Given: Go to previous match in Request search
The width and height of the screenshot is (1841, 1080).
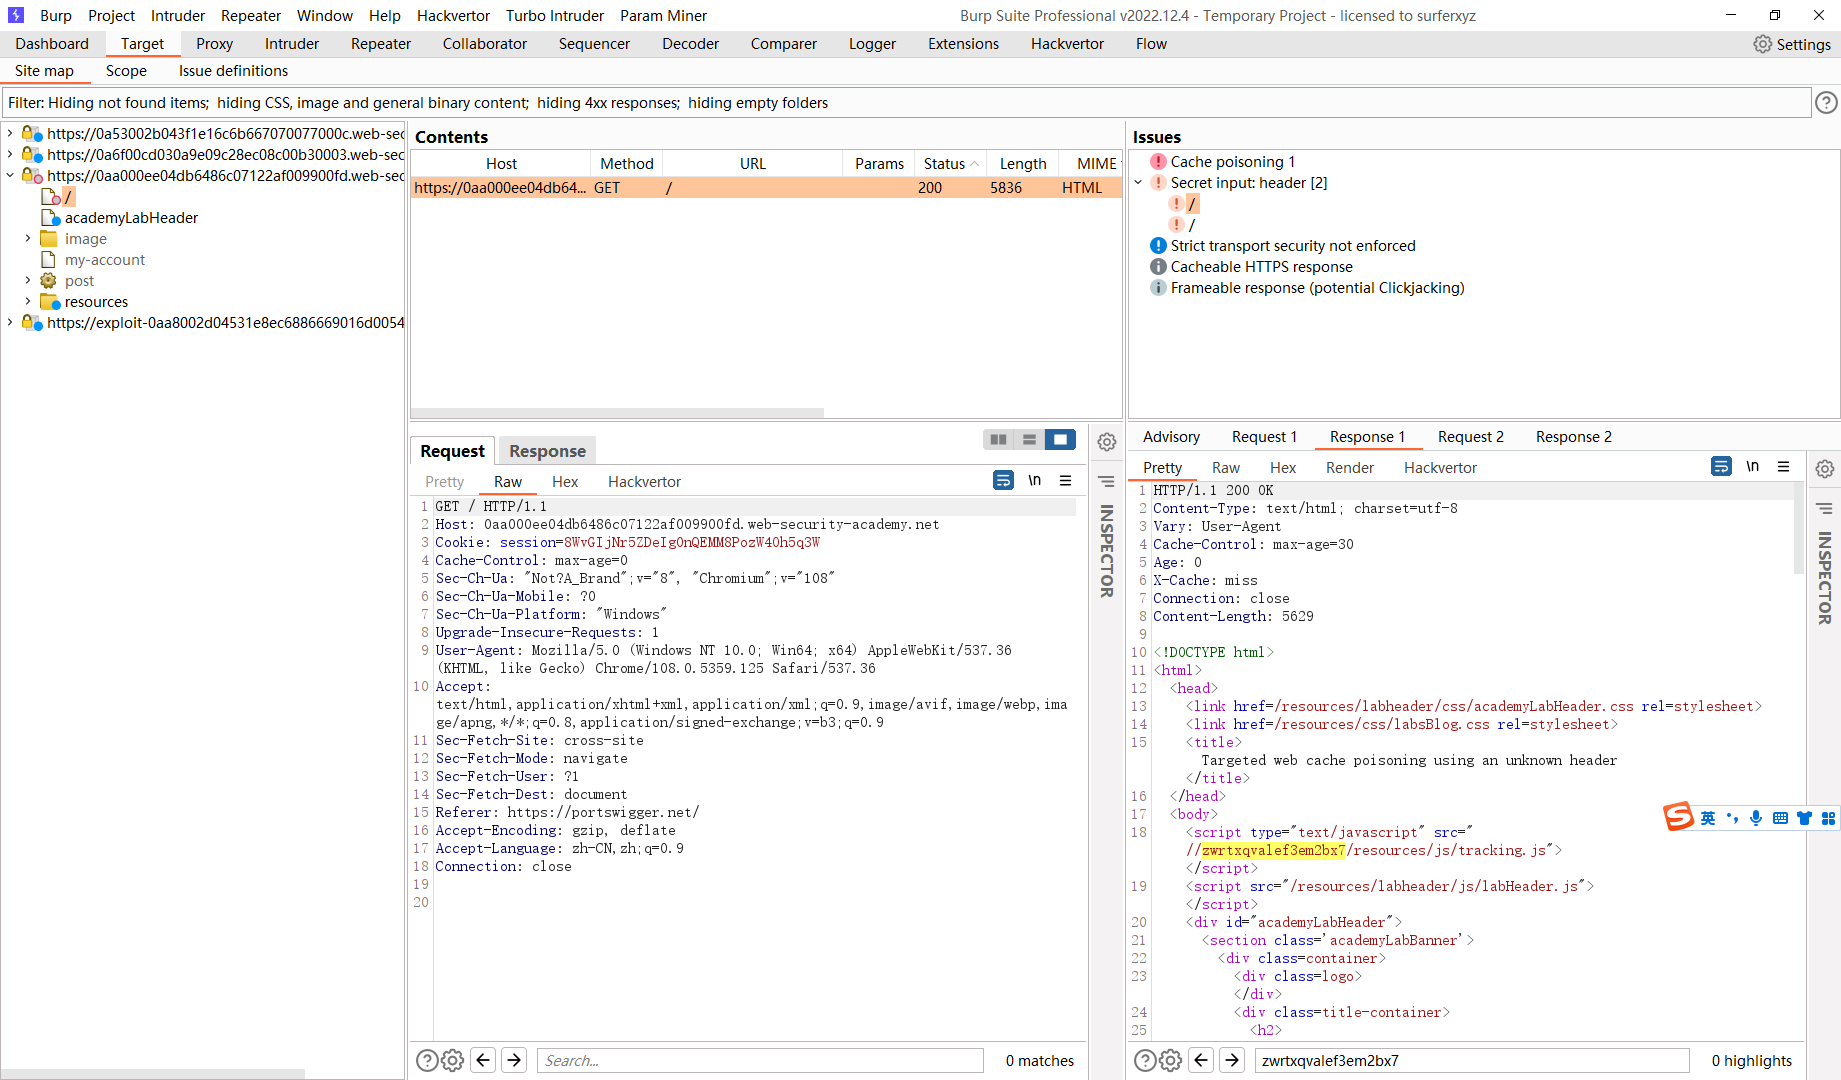Looking at the screenshot, I should coord(483,1061).
